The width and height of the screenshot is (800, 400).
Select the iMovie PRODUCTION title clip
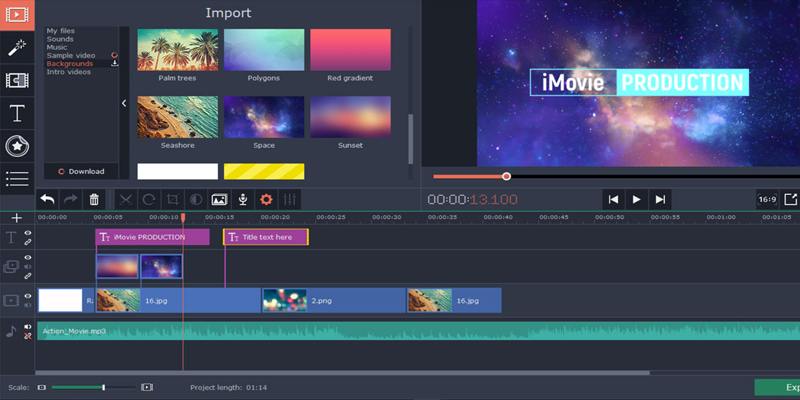coord(153,237)
